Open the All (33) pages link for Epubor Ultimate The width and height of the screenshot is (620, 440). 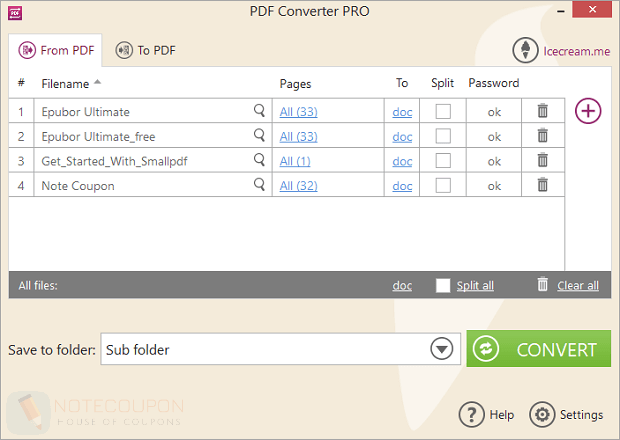click(299, 112)
